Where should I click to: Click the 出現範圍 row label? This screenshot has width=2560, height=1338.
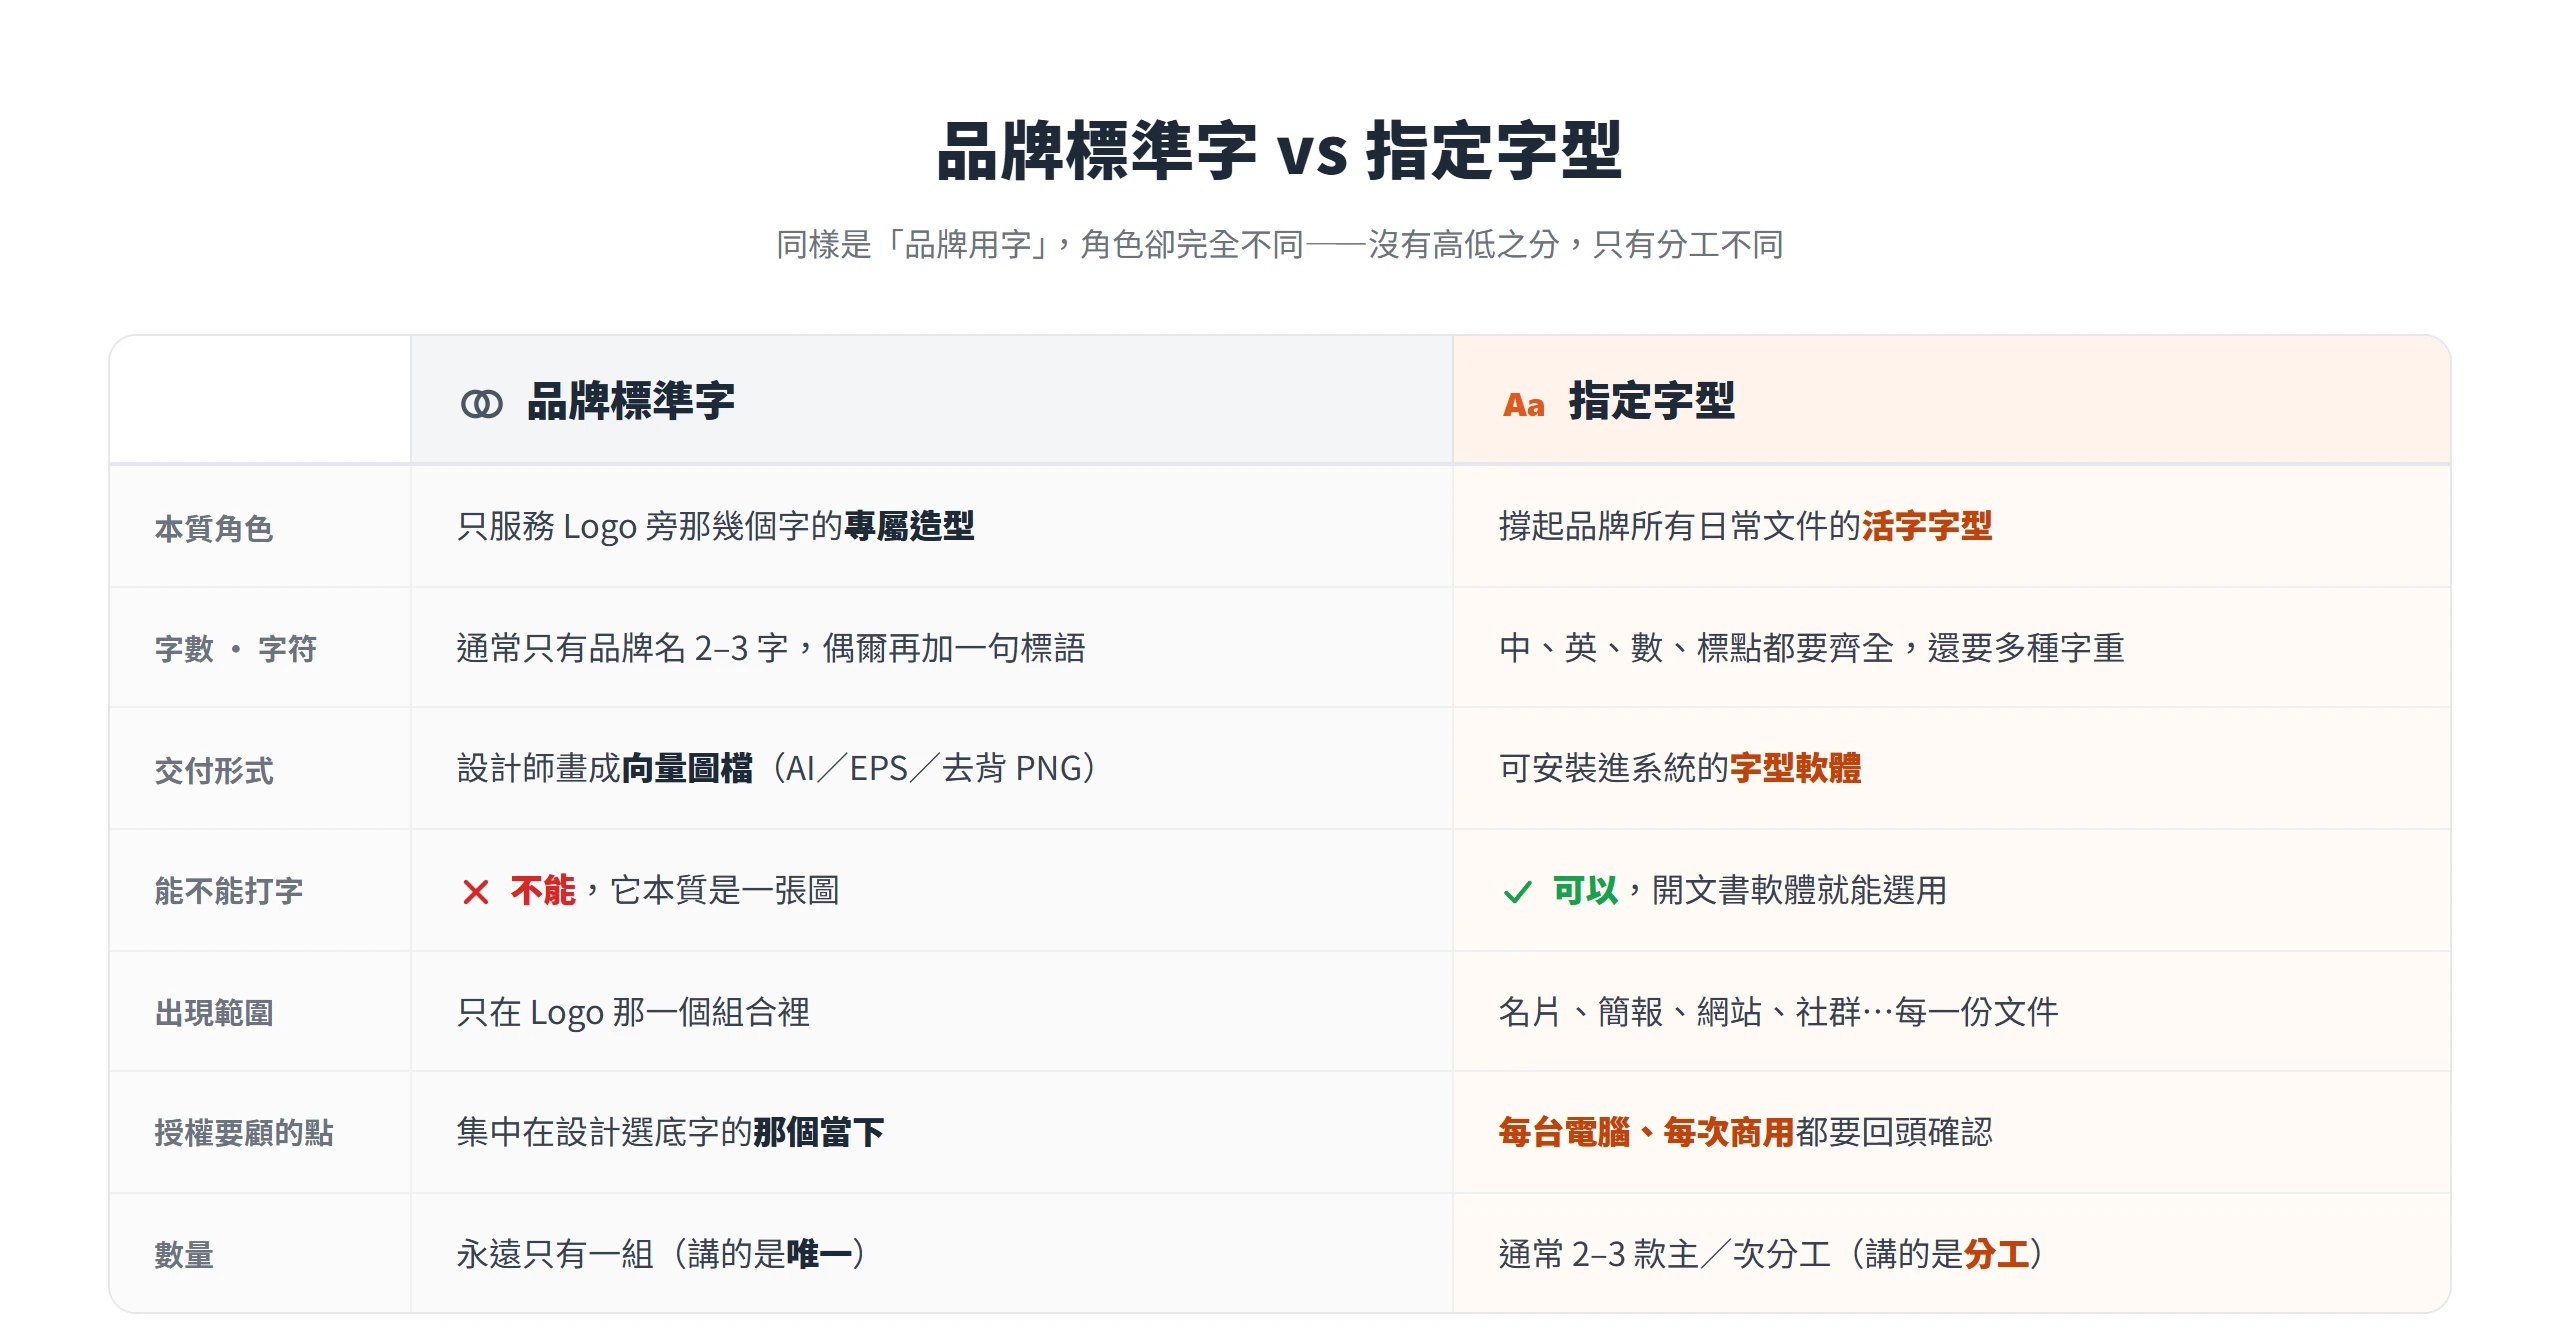tap(214, 1013)
